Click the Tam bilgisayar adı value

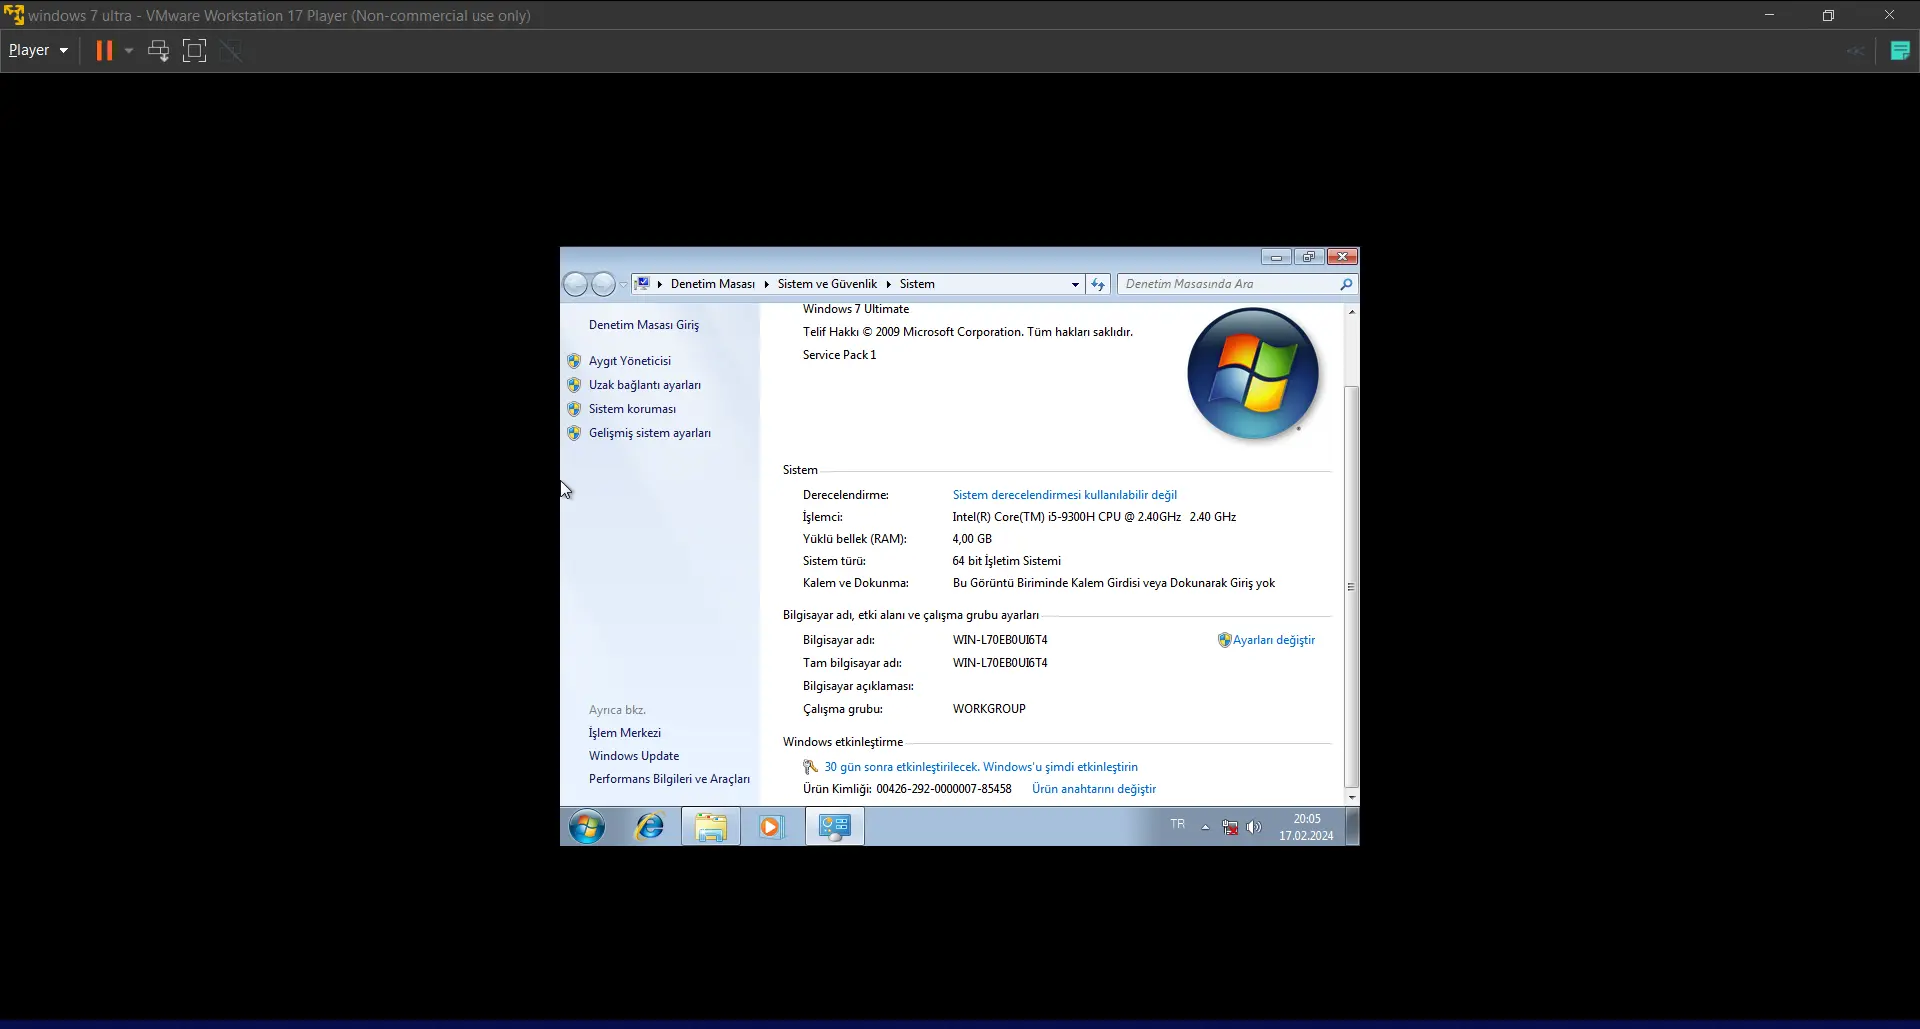[x=1000, y=663]
